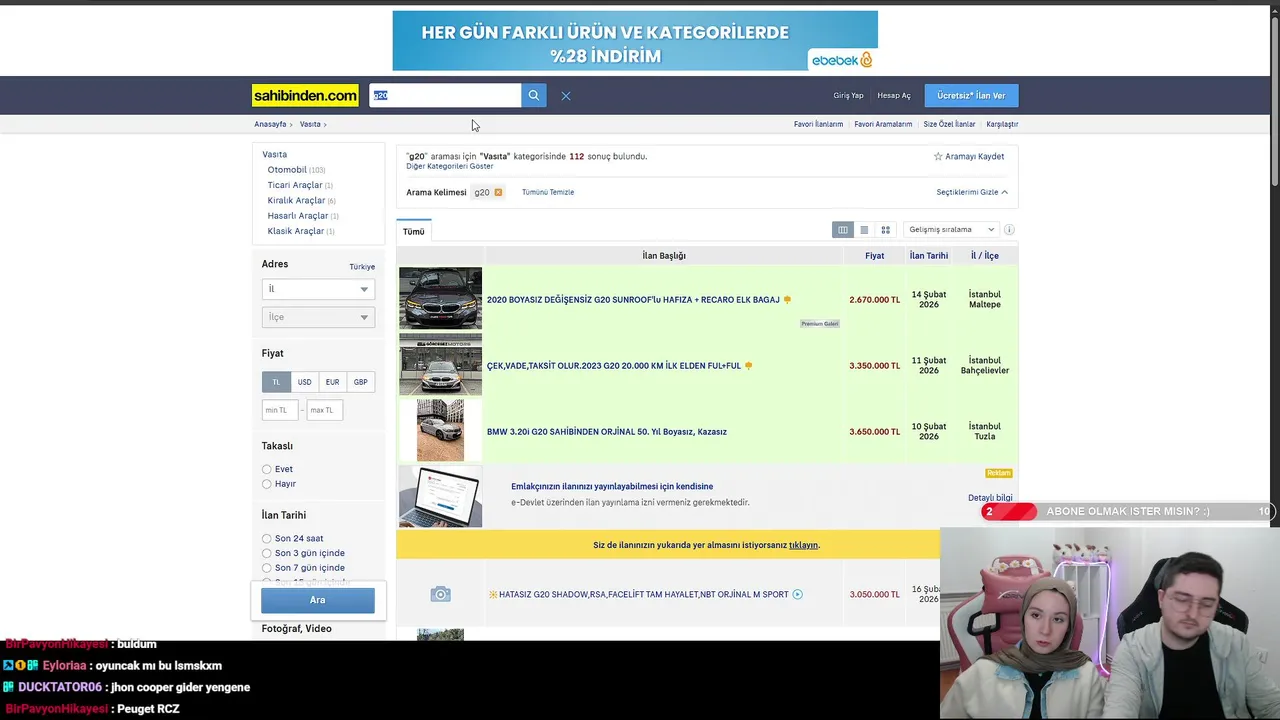Open thumbnail of BMW 3.20i G20 listing
The width and height of the screenshot is (1280, 720).
(x=440, y=430)
